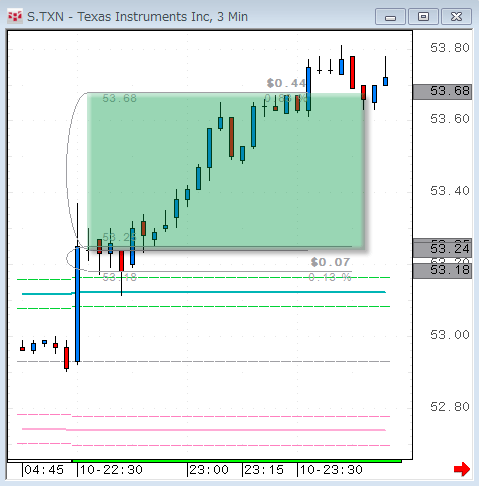Click the 0.13 % label

click(330, 277)
